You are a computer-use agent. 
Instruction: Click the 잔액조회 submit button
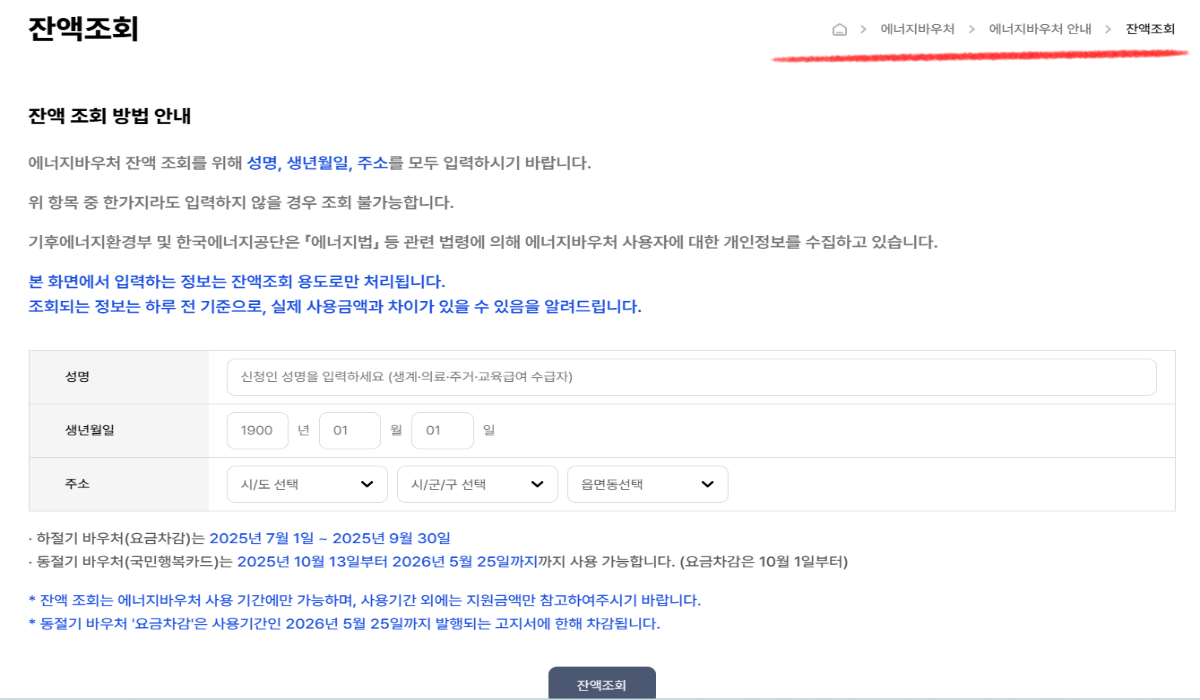[602, 684]
